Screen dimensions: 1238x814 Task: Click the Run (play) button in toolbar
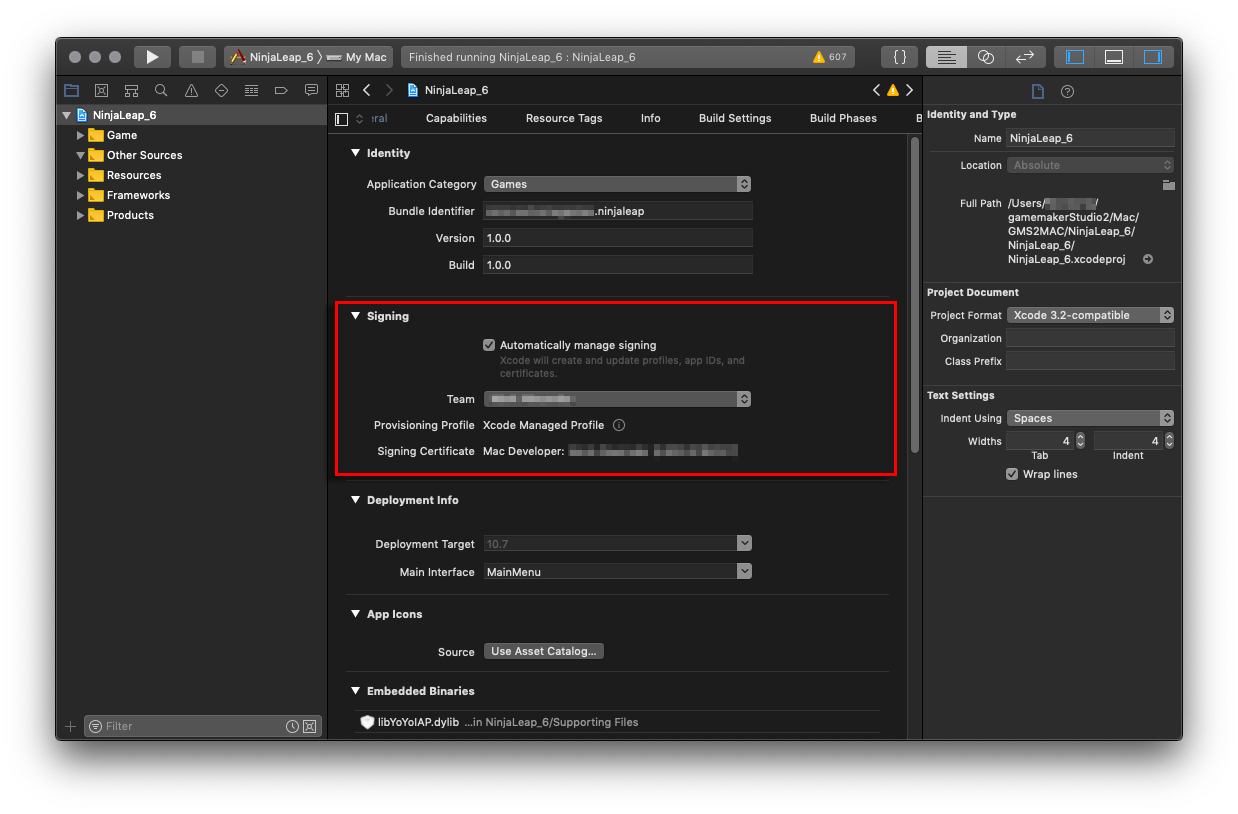click(152, 57)
